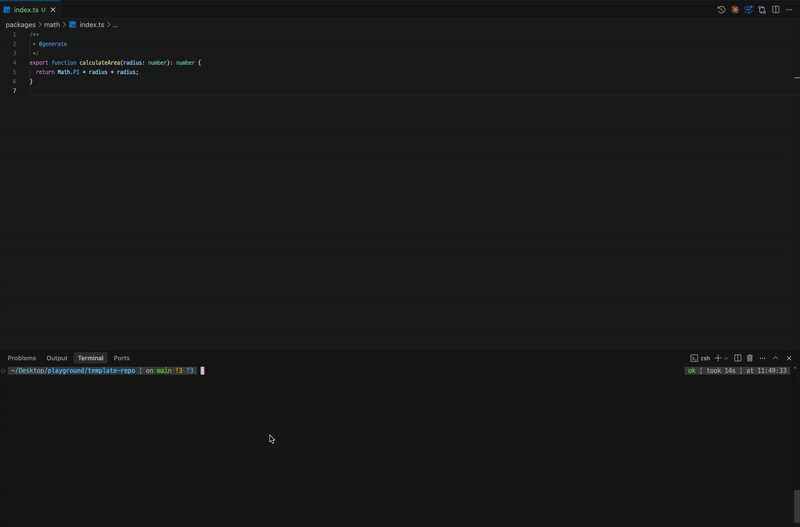Switch to the Ports panel tab
Viewport: 800px width, 527px height.
[121, 358]
